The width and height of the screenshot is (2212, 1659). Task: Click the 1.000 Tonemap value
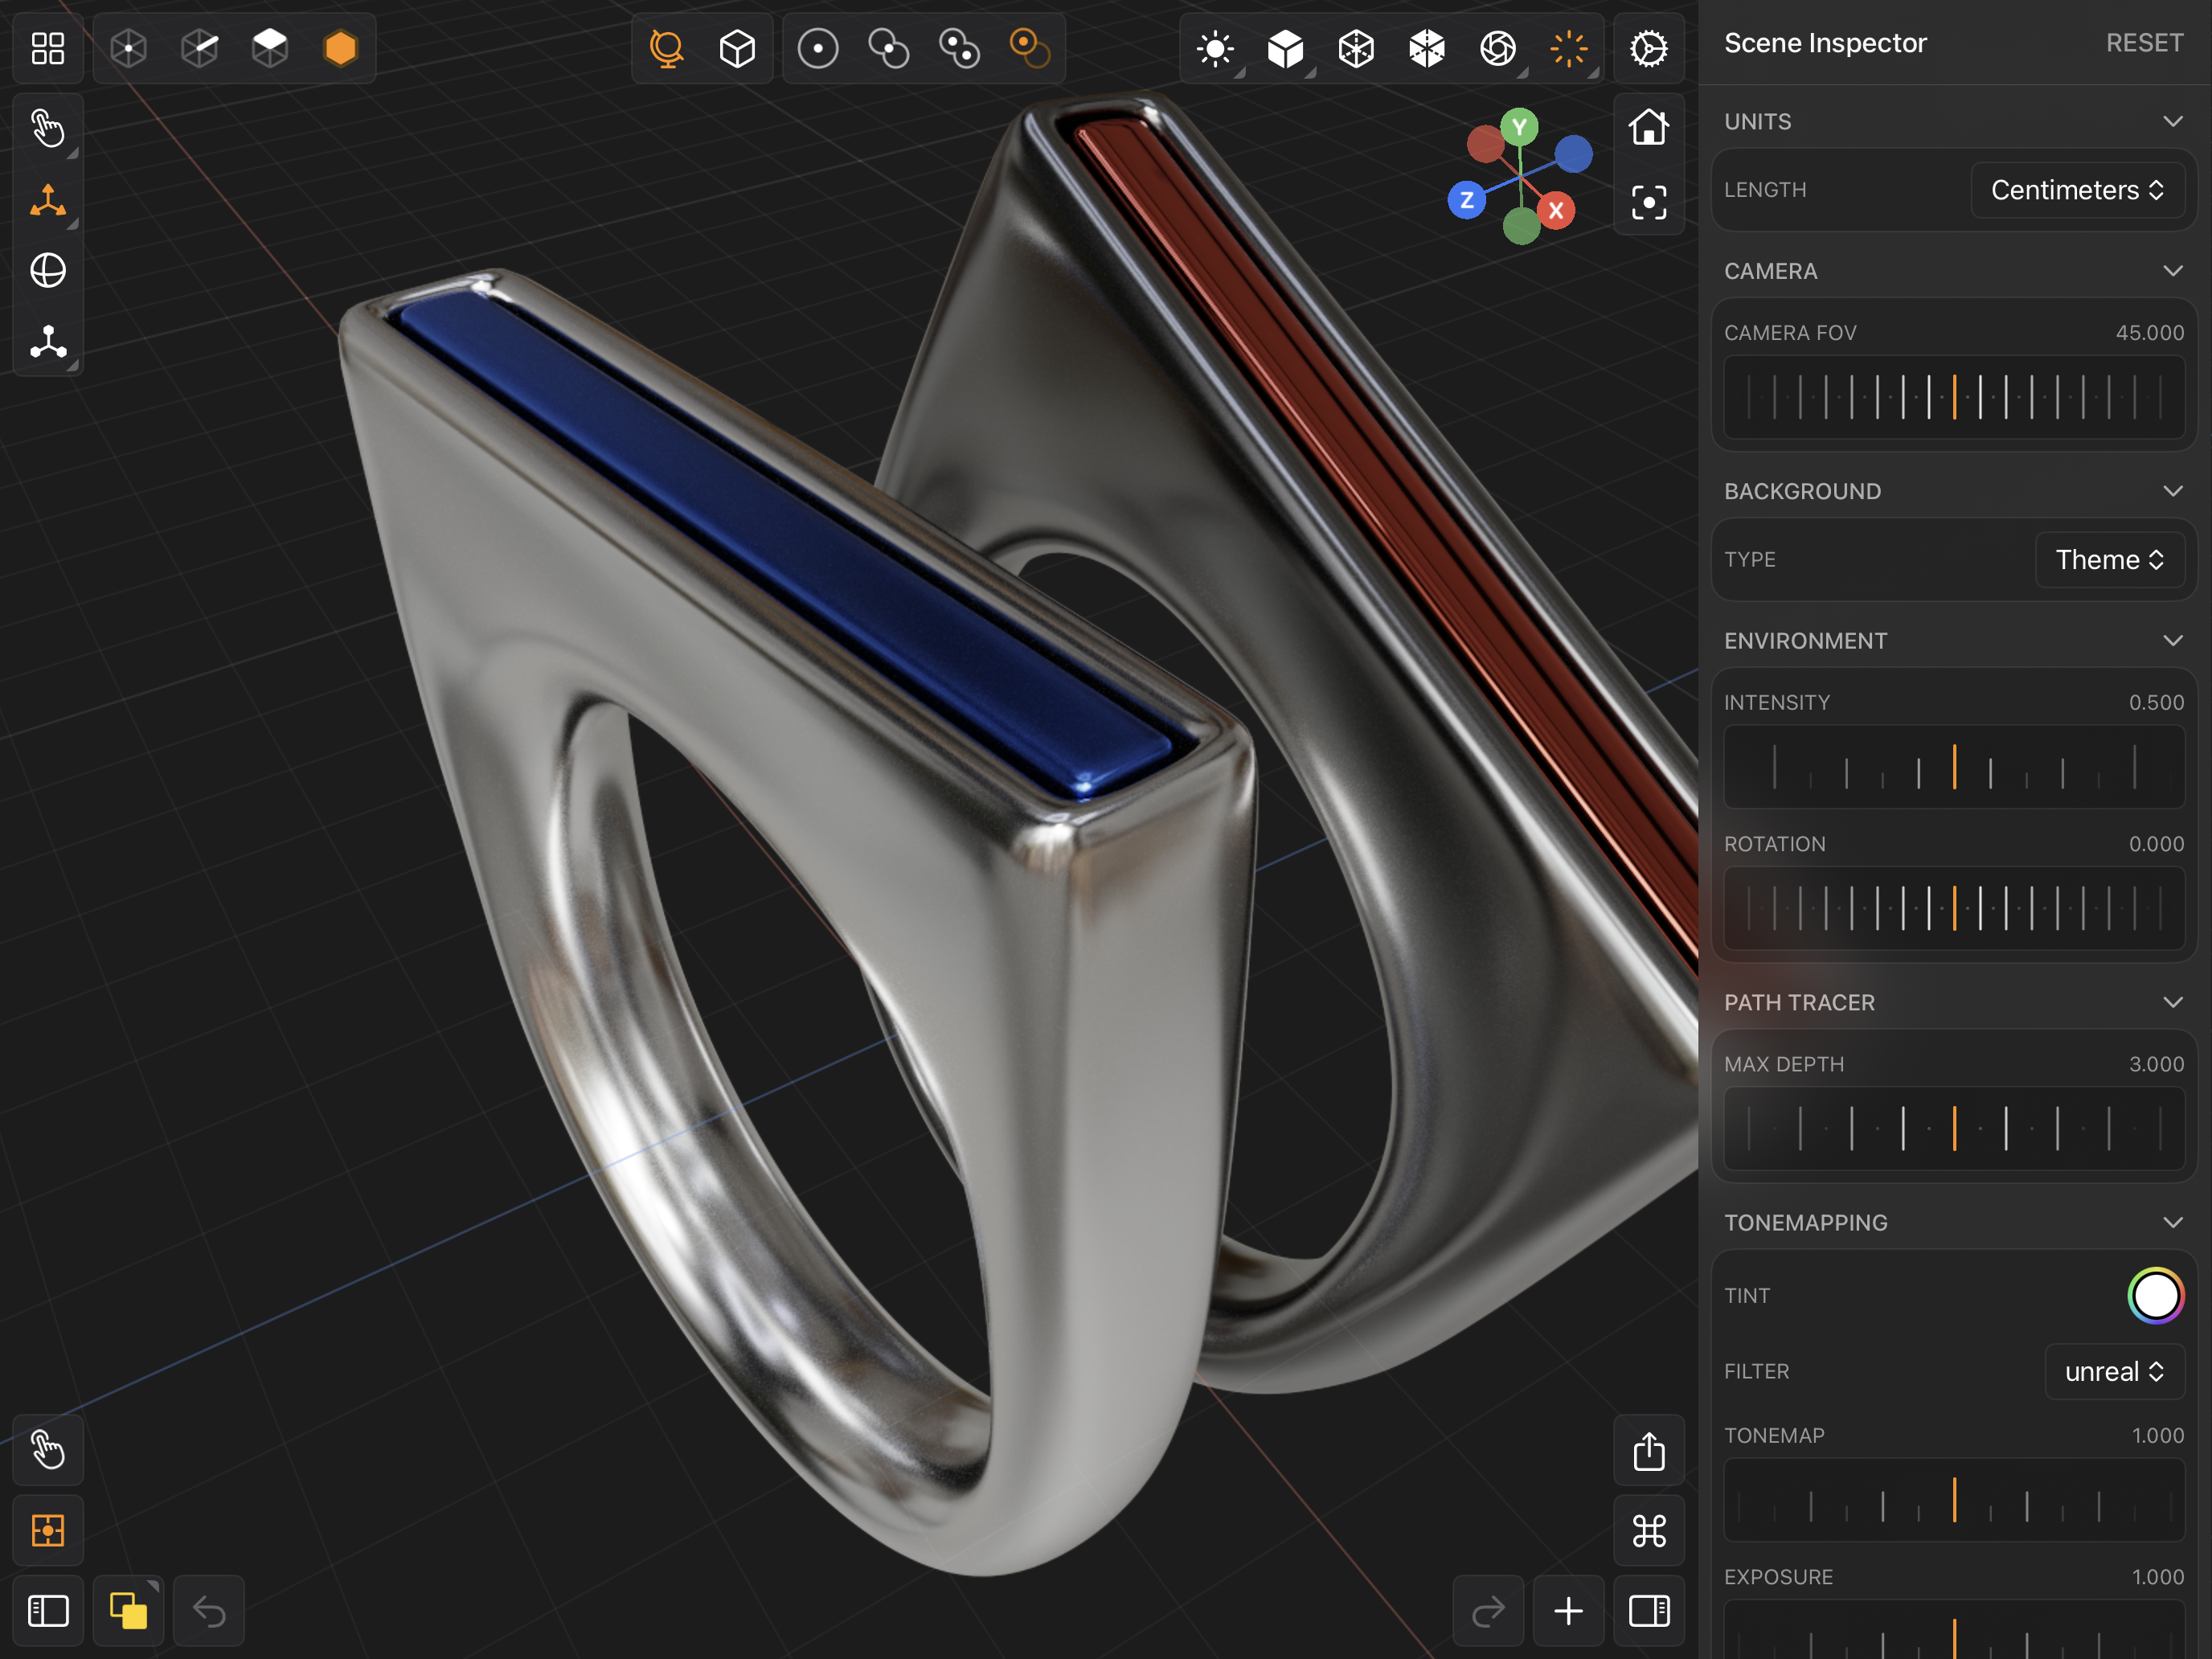pos(2157,1436)
